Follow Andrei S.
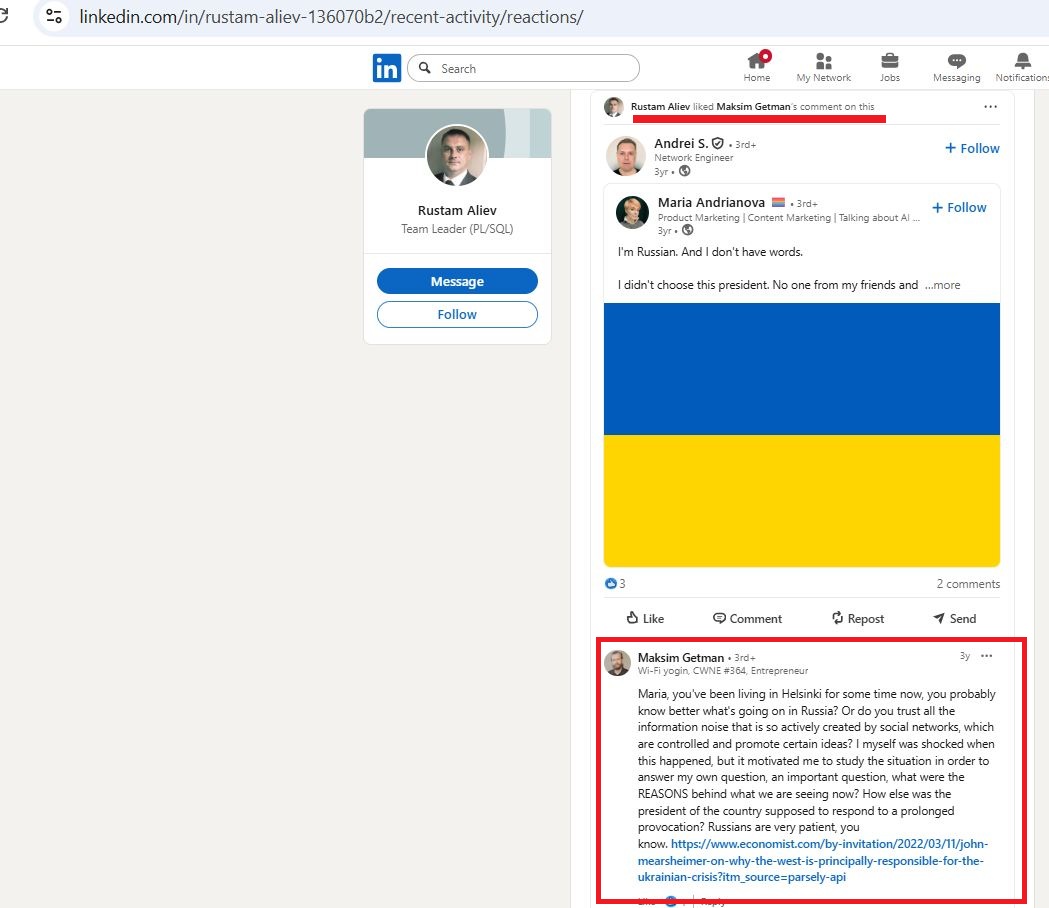The height and width of the screenshot is (908, 1049). tap(971, 148)
